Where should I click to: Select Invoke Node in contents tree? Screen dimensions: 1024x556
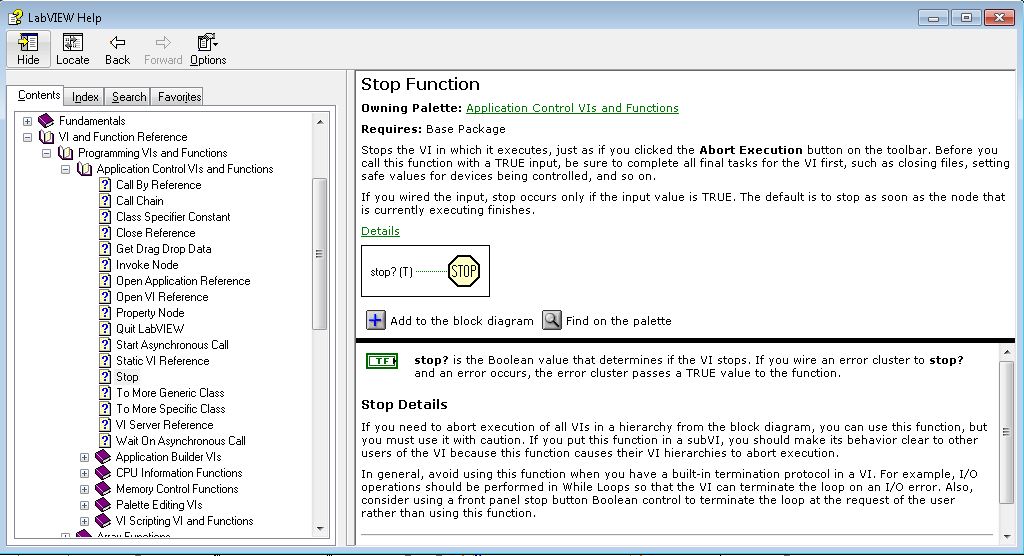147,265
